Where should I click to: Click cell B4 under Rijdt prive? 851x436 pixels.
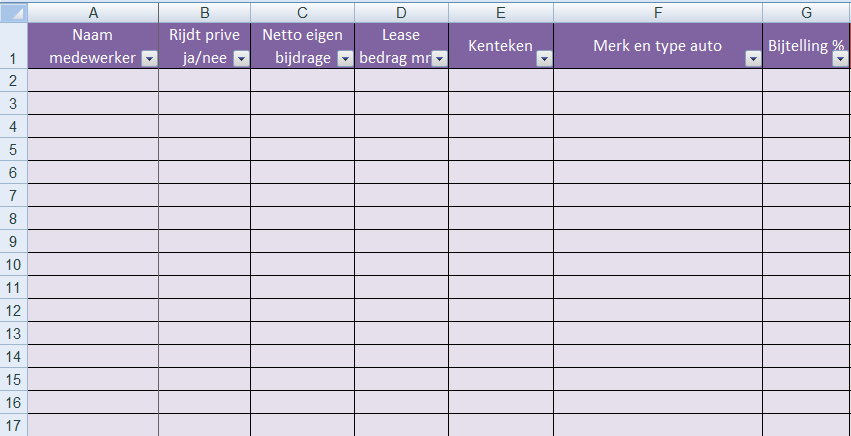point(205,126)
